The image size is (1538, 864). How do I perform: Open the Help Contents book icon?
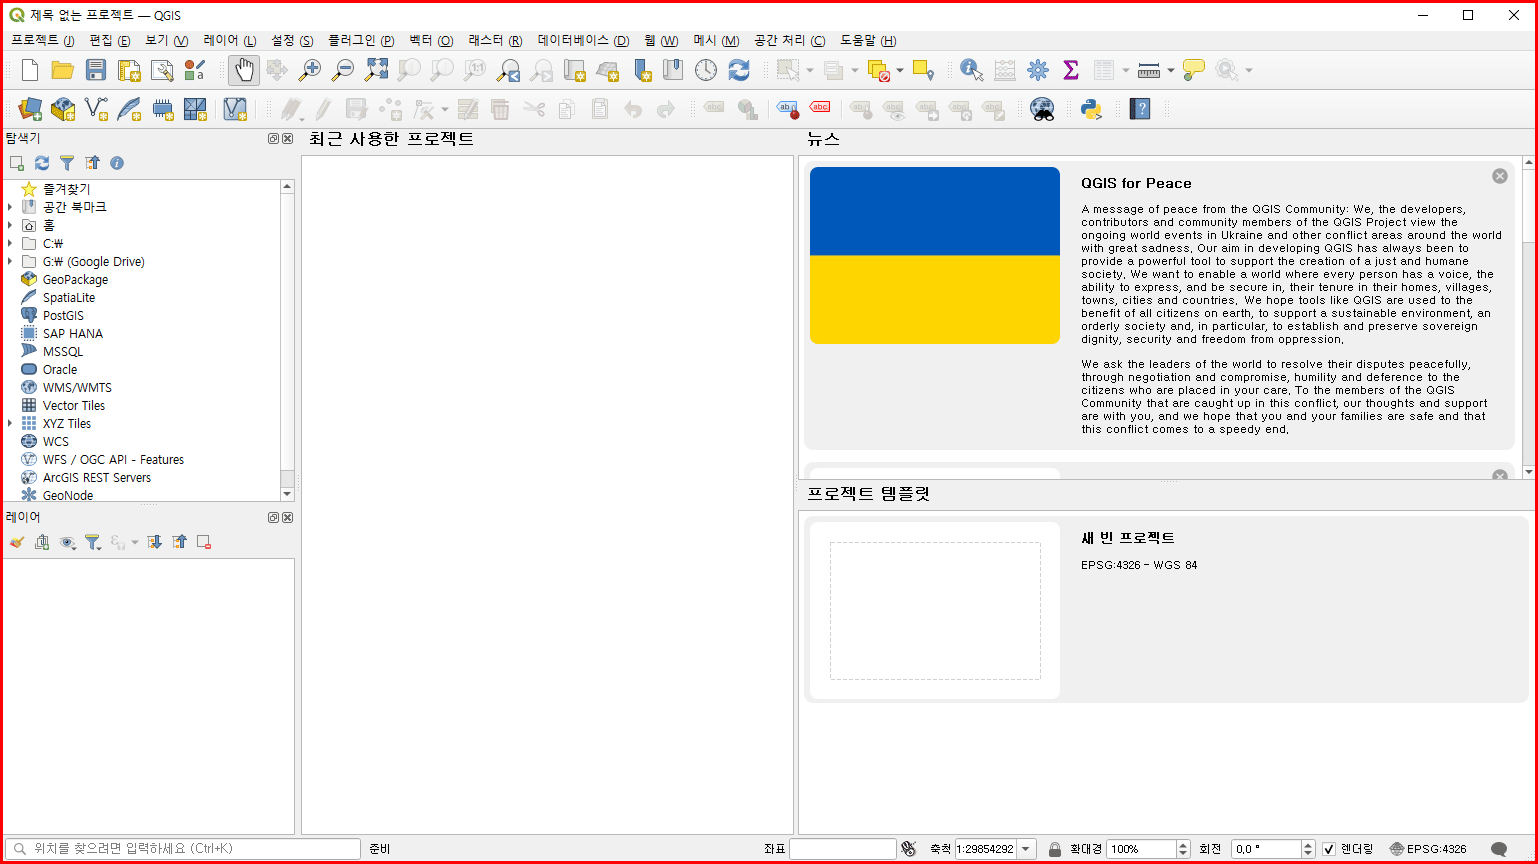1139,108
